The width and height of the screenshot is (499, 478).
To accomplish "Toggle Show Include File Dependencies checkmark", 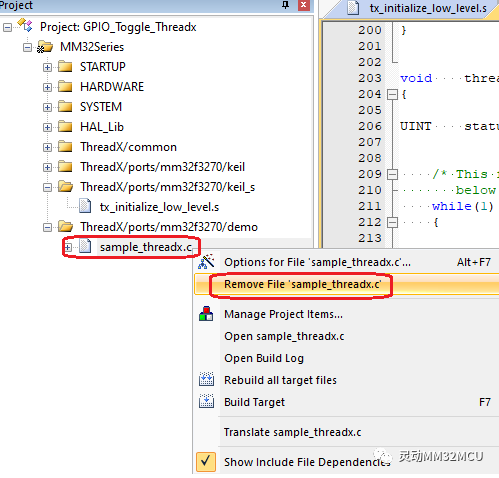I will (206, 461).
